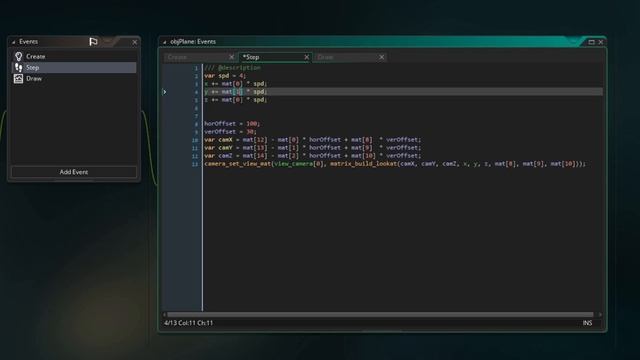Click the line 4 gutter arrow marker
The image size is (640, 360).
[x=164, y=92]
